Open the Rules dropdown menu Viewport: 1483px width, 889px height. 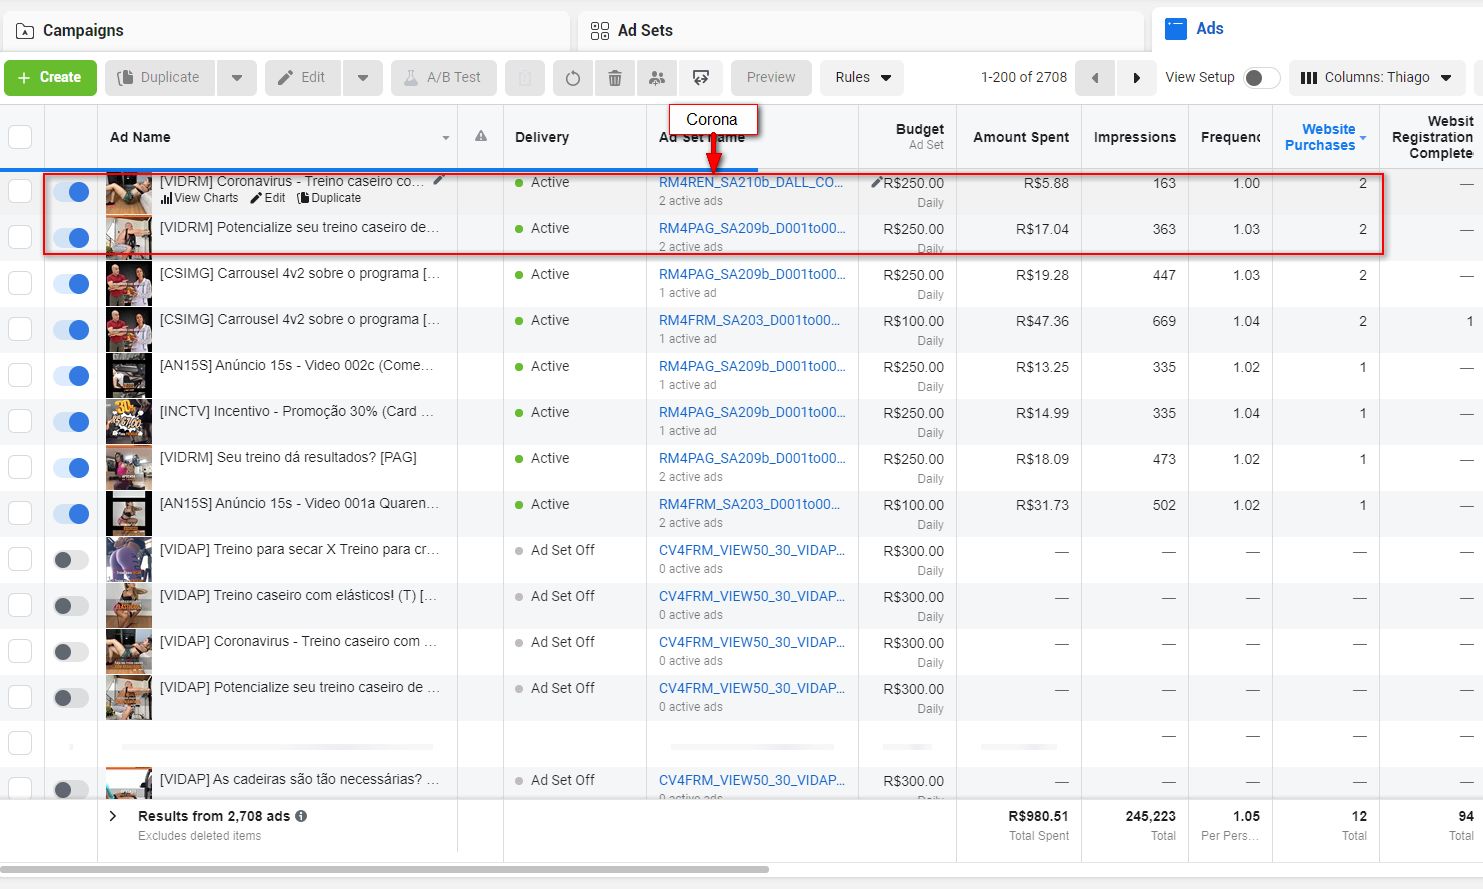862,78
